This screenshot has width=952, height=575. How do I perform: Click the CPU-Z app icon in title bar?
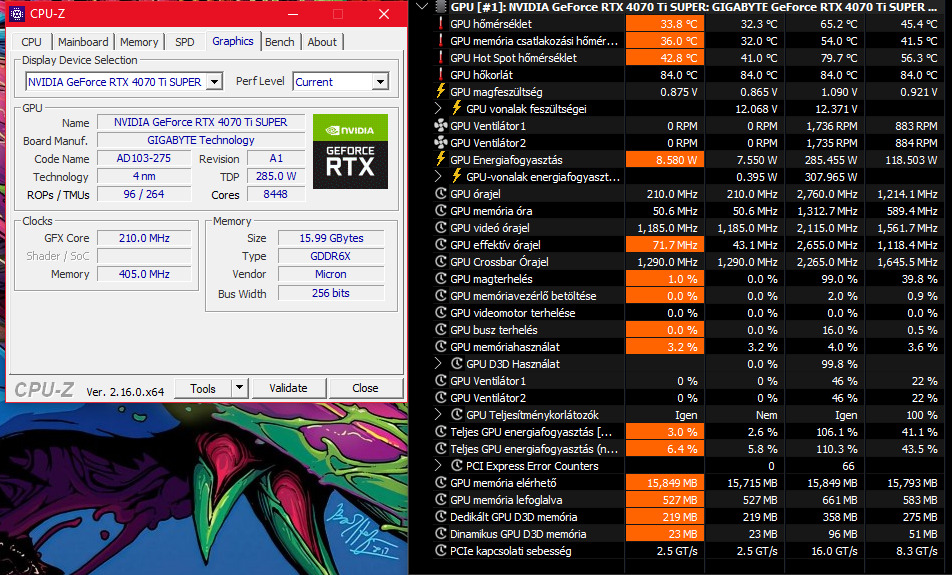[17, 13]
